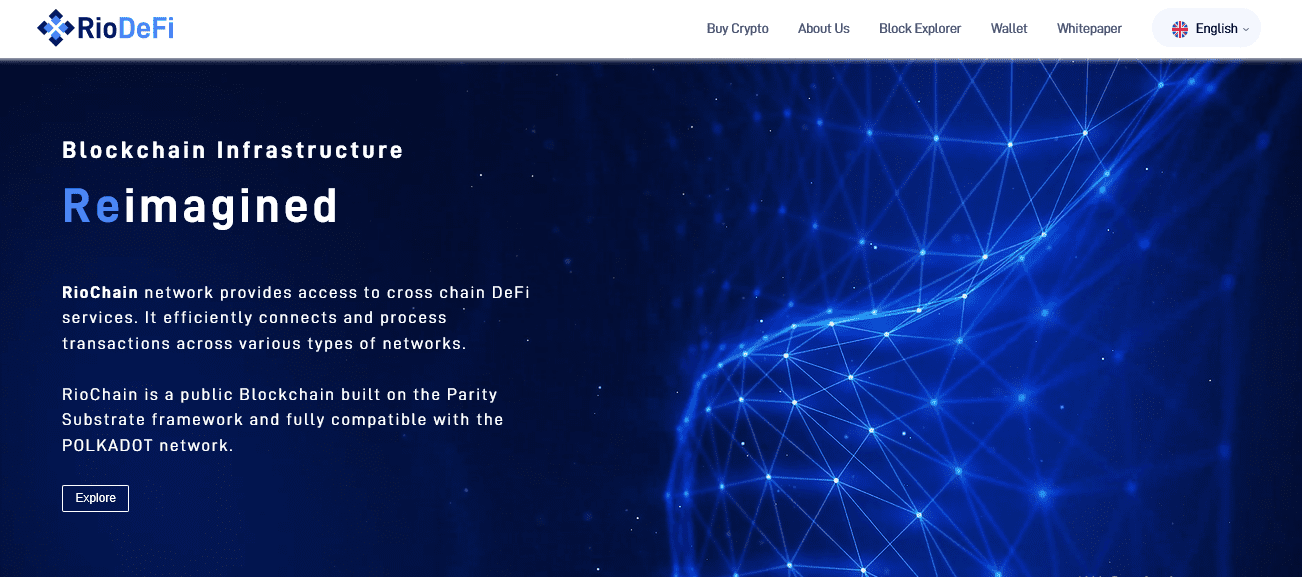Open the Whitepaper link
This screenshot has height=577, width=1302.
[1089, 29]
